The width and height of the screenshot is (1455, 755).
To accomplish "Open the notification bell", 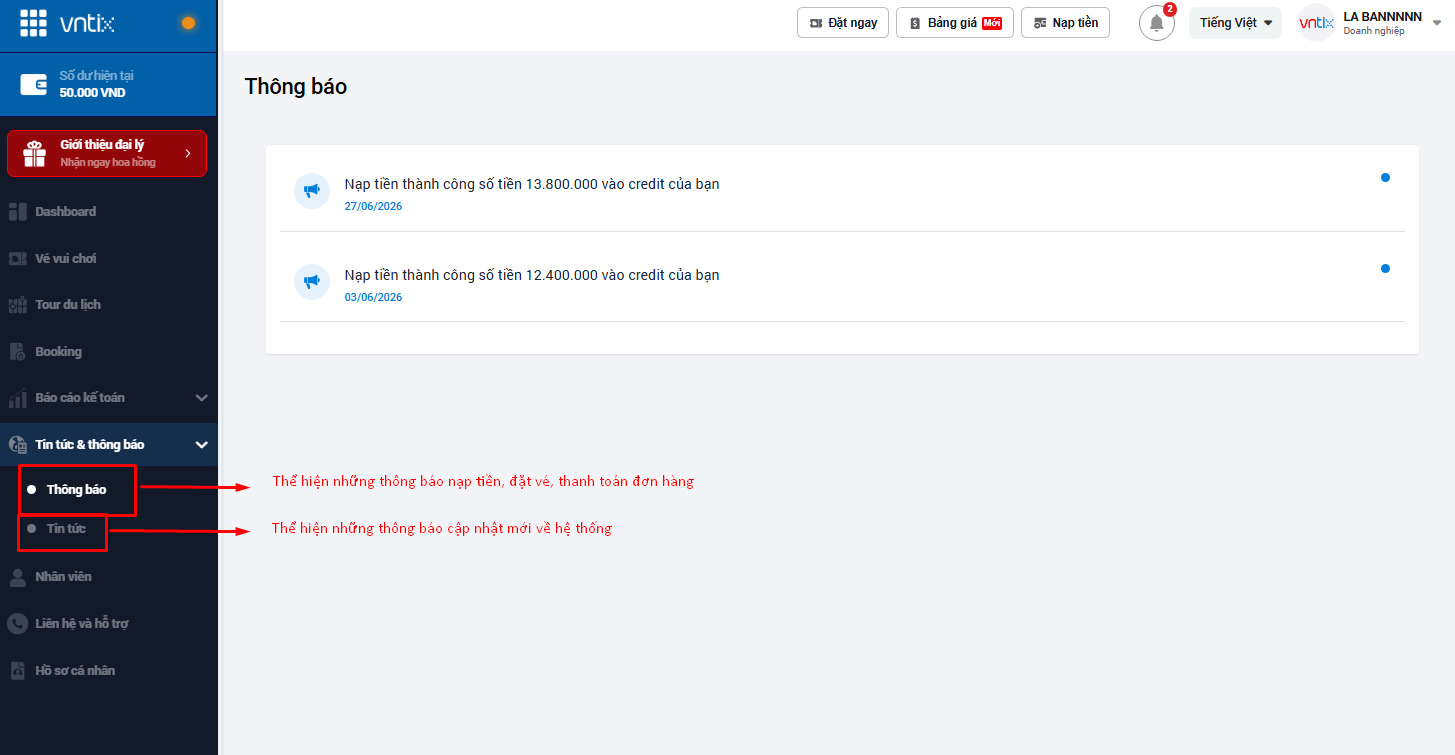I will click(x=1157, y=23).
